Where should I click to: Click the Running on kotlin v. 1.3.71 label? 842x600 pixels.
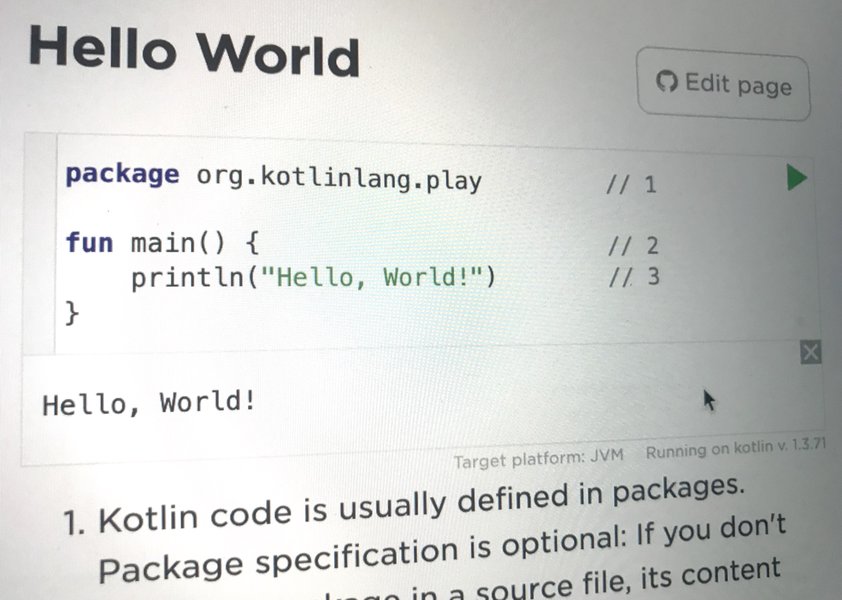[739, 452]
